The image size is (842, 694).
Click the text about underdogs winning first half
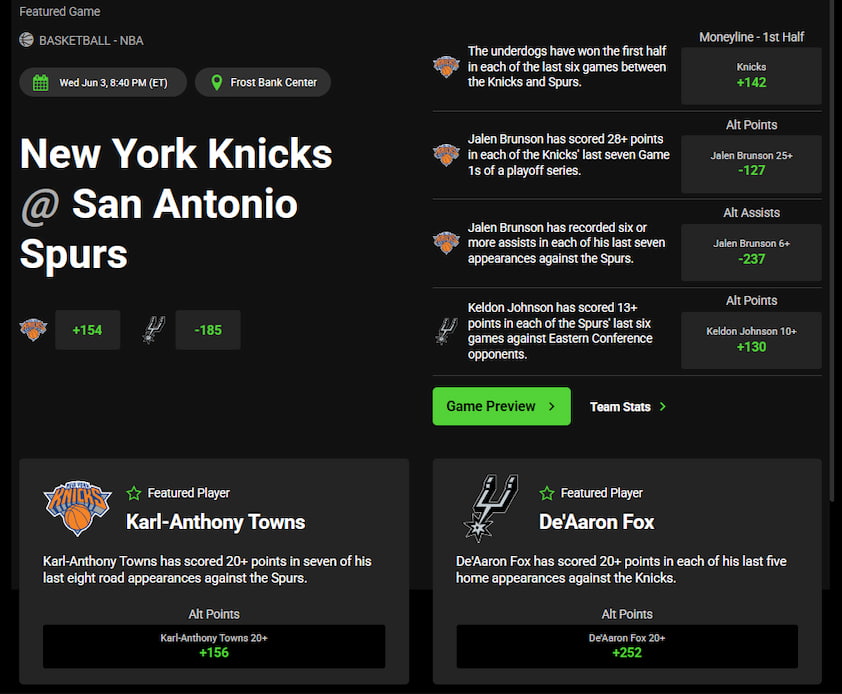[x=567, y=67]
